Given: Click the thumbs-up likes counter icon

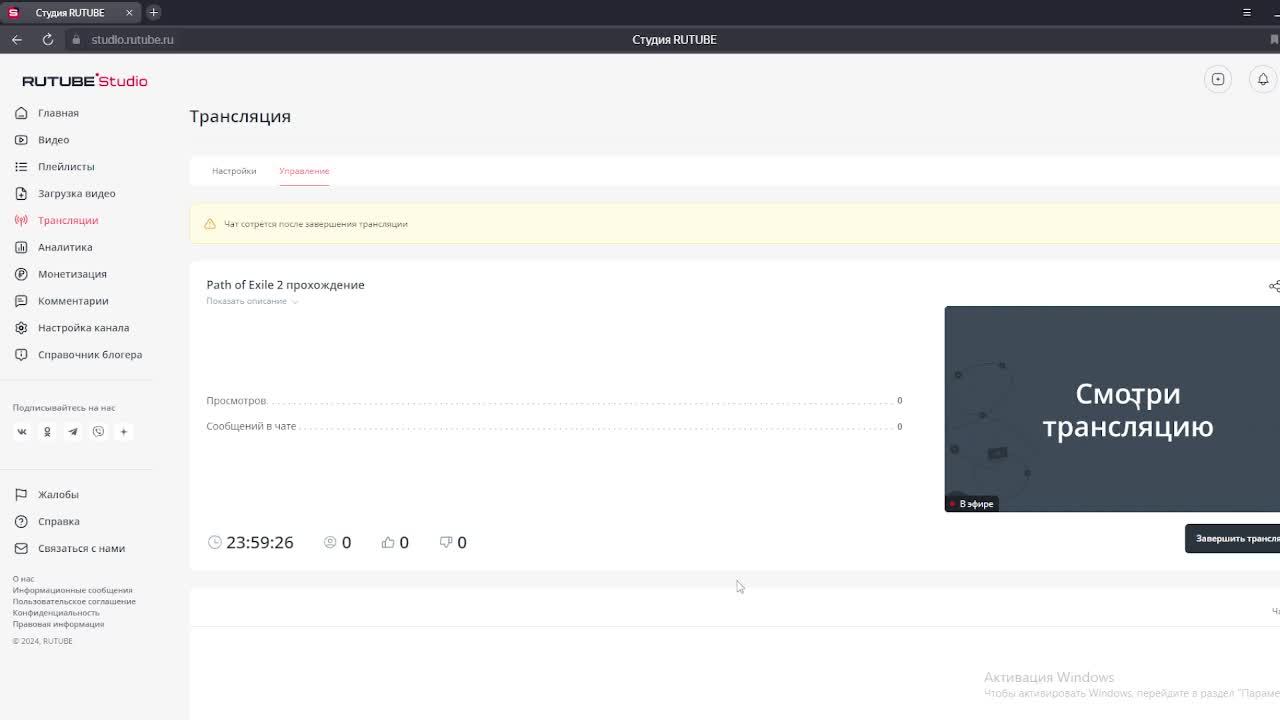Looking at the screenshot, I should [x=388, y=542].
